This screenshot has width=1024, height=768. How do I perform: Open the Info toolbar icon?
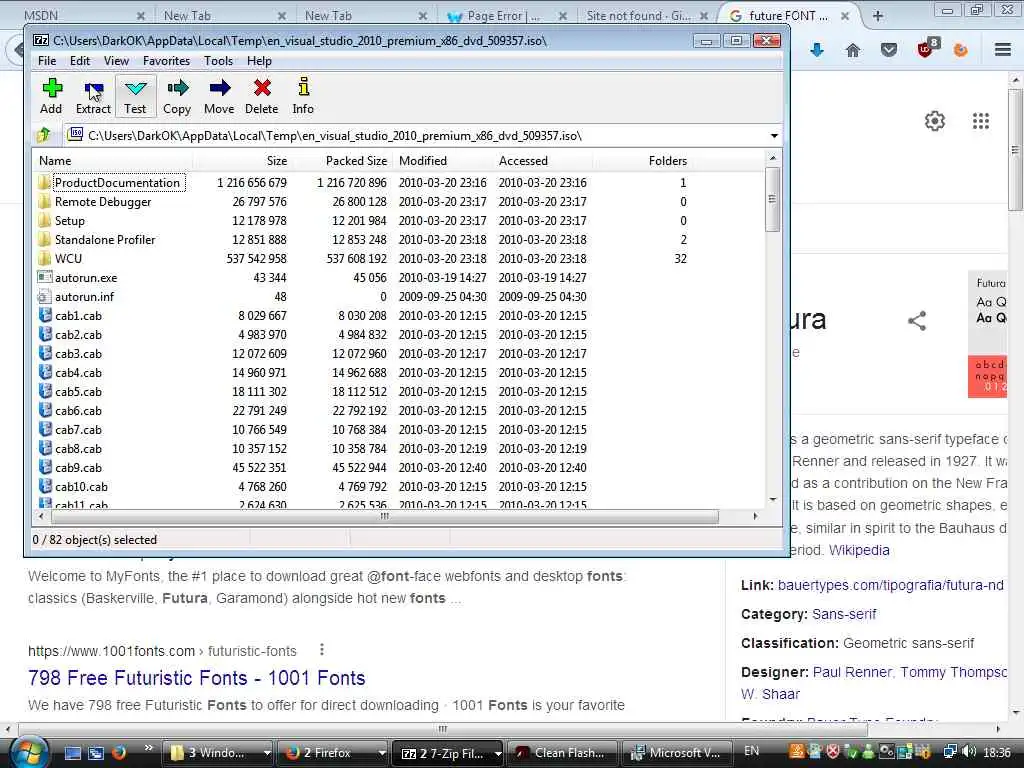pyautogui.click(x=303, y=88)
